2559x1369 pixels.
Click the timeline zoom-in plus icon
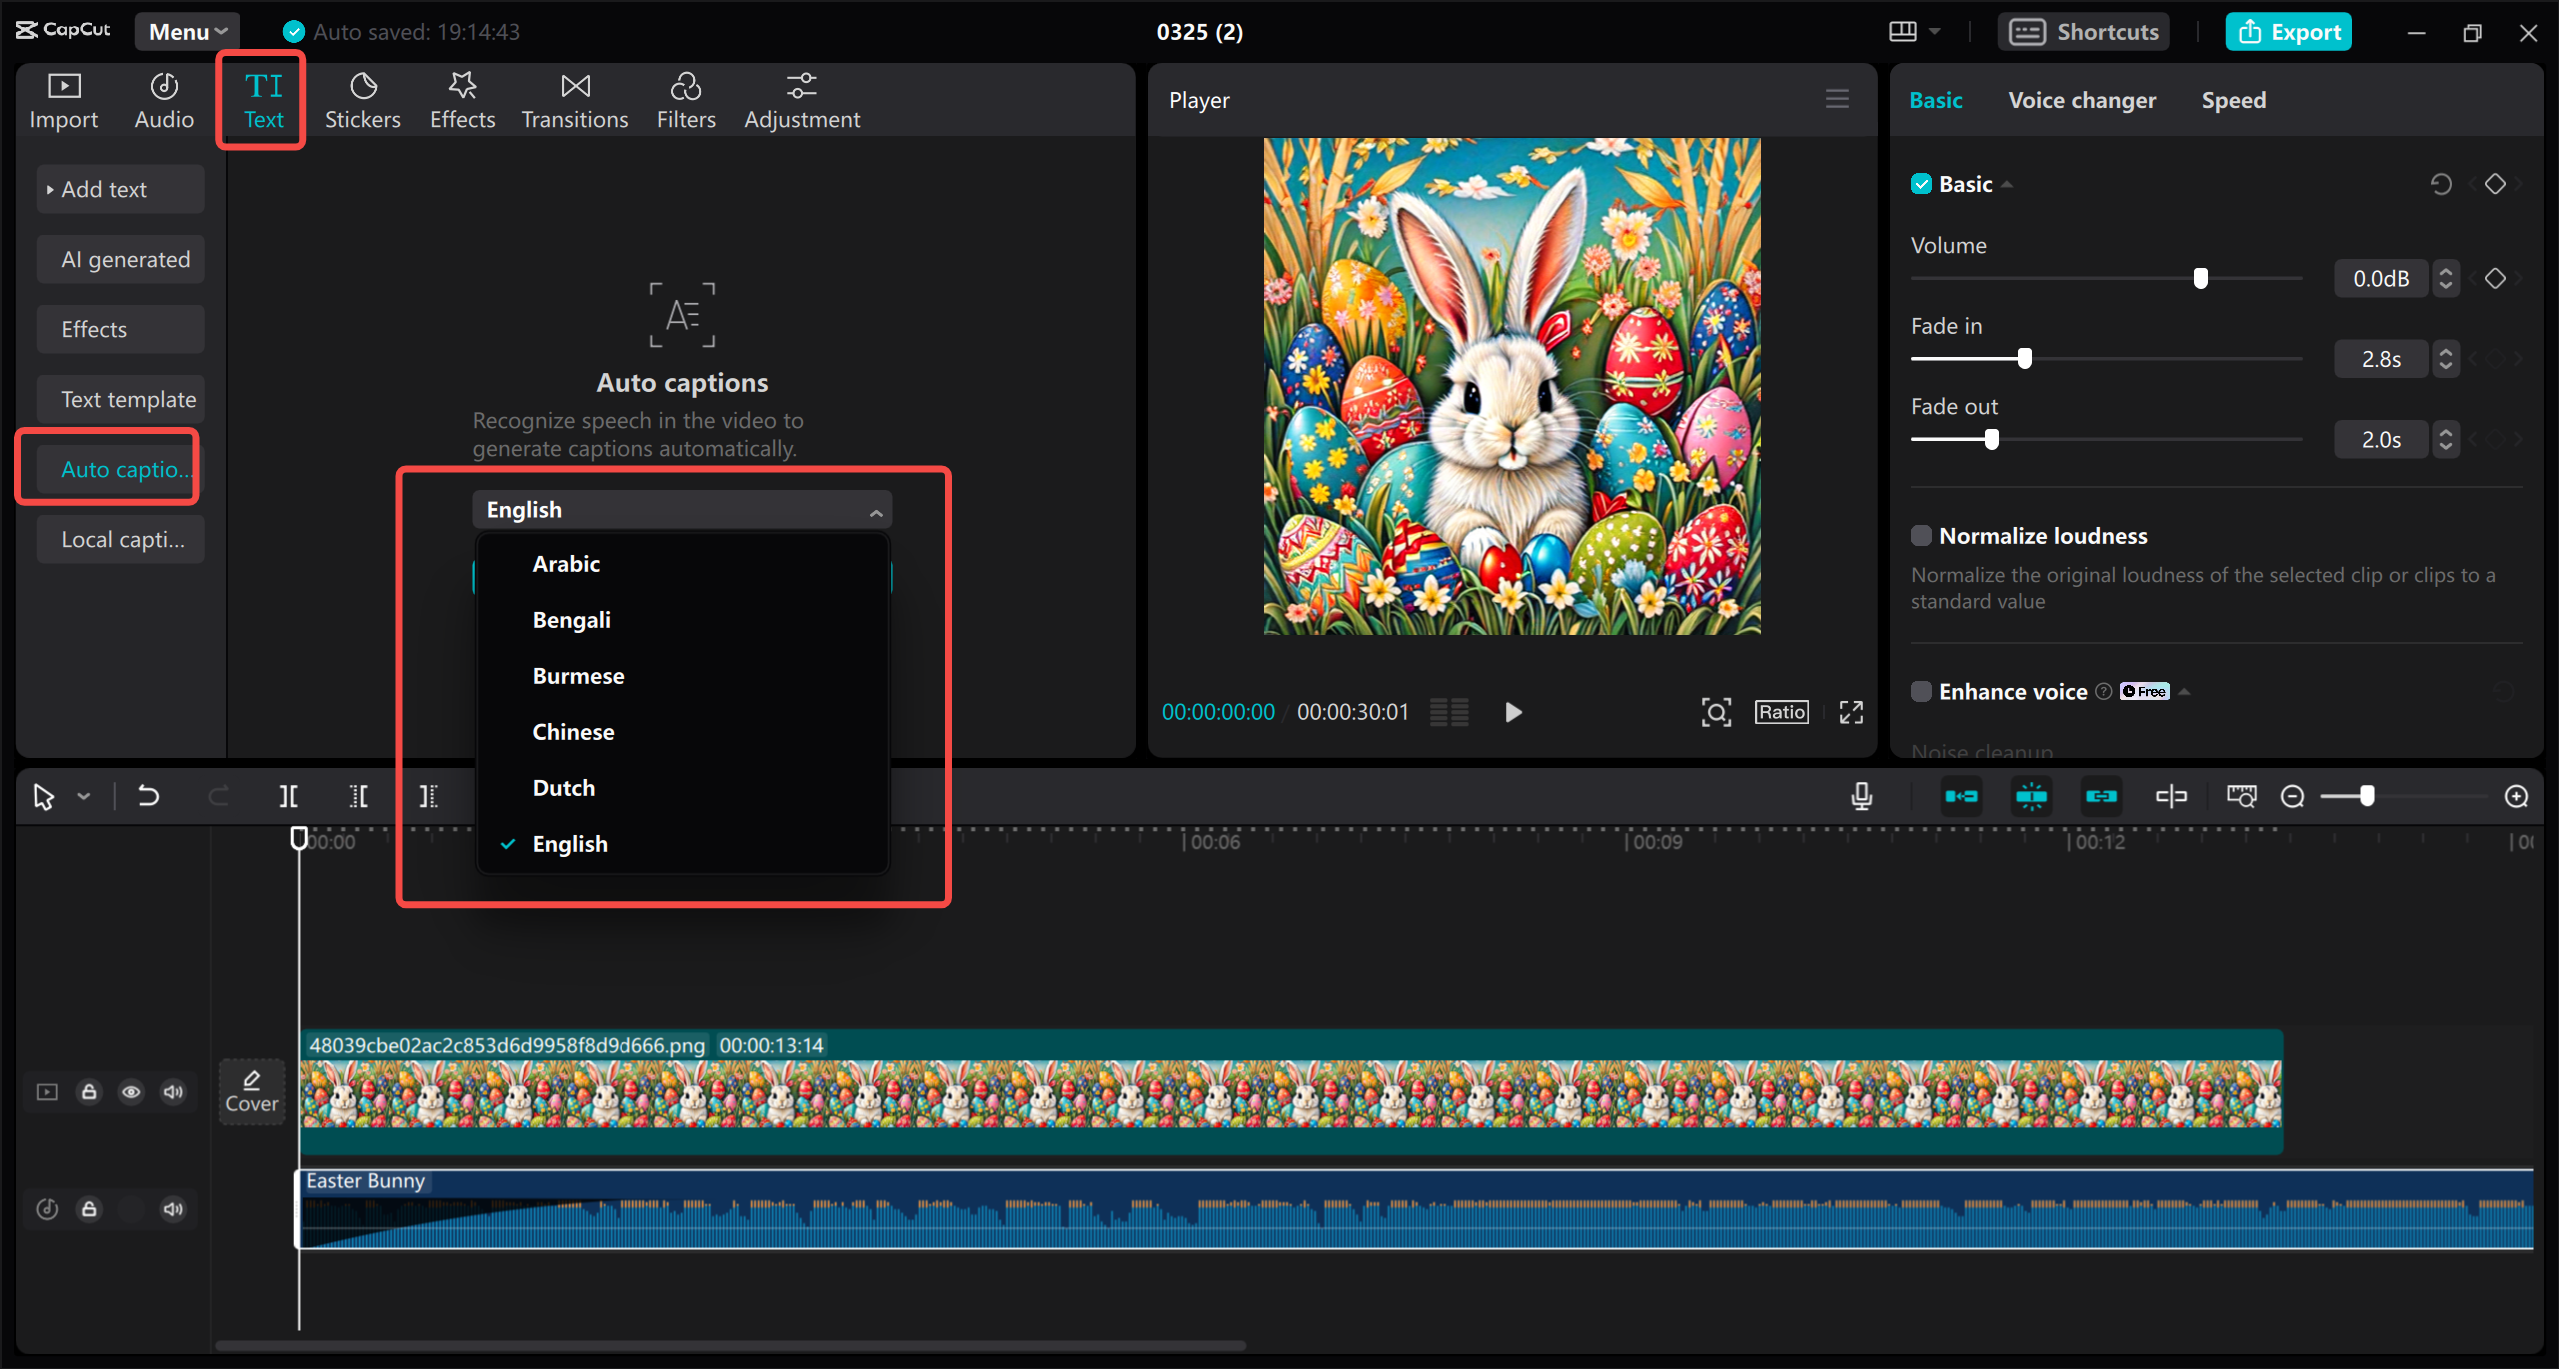[x=2516, y=796]
